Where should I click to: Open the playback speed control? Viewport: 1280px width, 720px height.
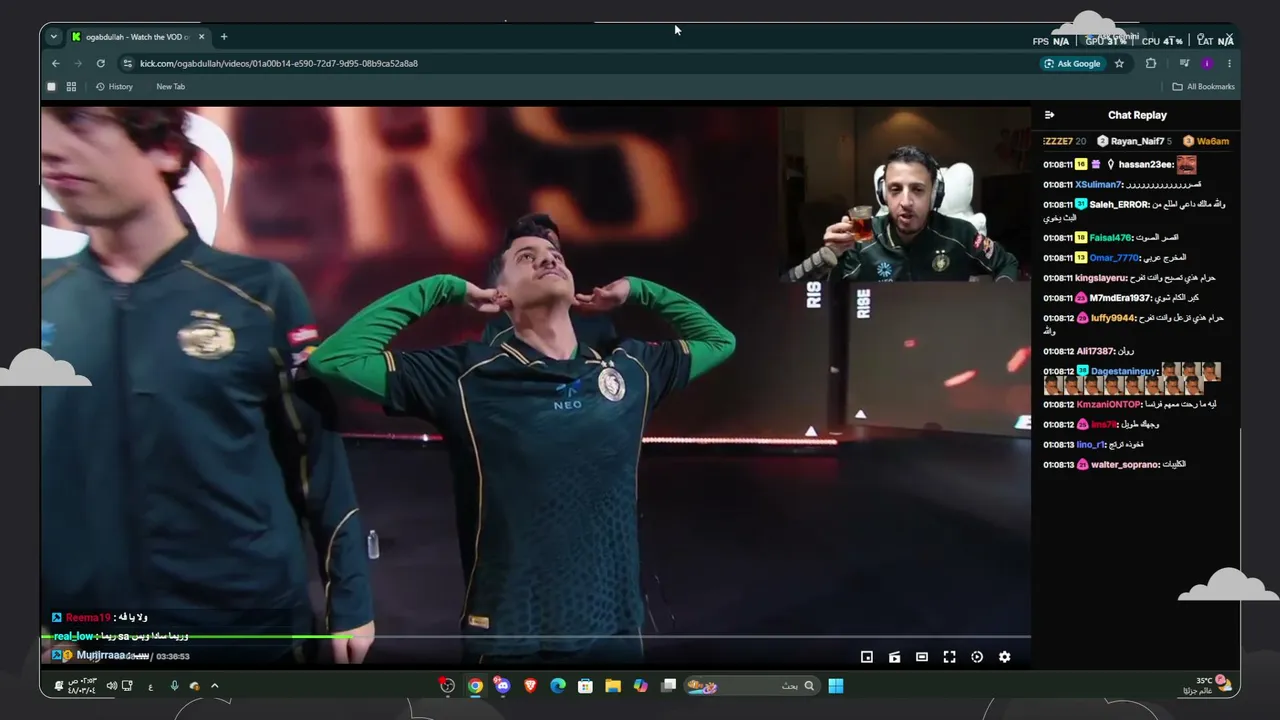pyautogui.click(x=977, y=657)
